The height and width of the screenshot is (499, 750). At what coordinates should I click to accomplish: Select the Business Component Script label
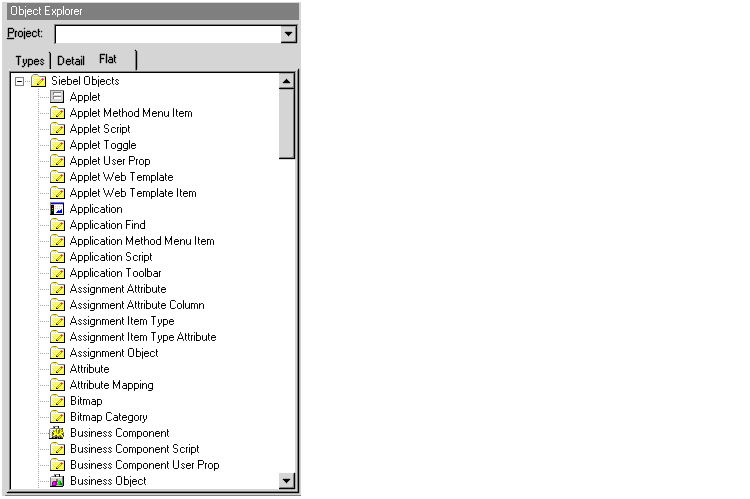click(x=135, y=449)
